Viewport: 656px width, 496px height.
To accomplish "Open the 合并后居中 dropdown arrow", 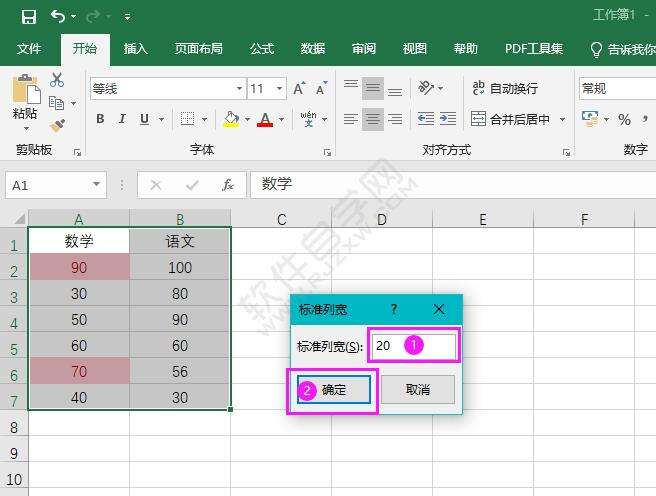I will (563, 120).
